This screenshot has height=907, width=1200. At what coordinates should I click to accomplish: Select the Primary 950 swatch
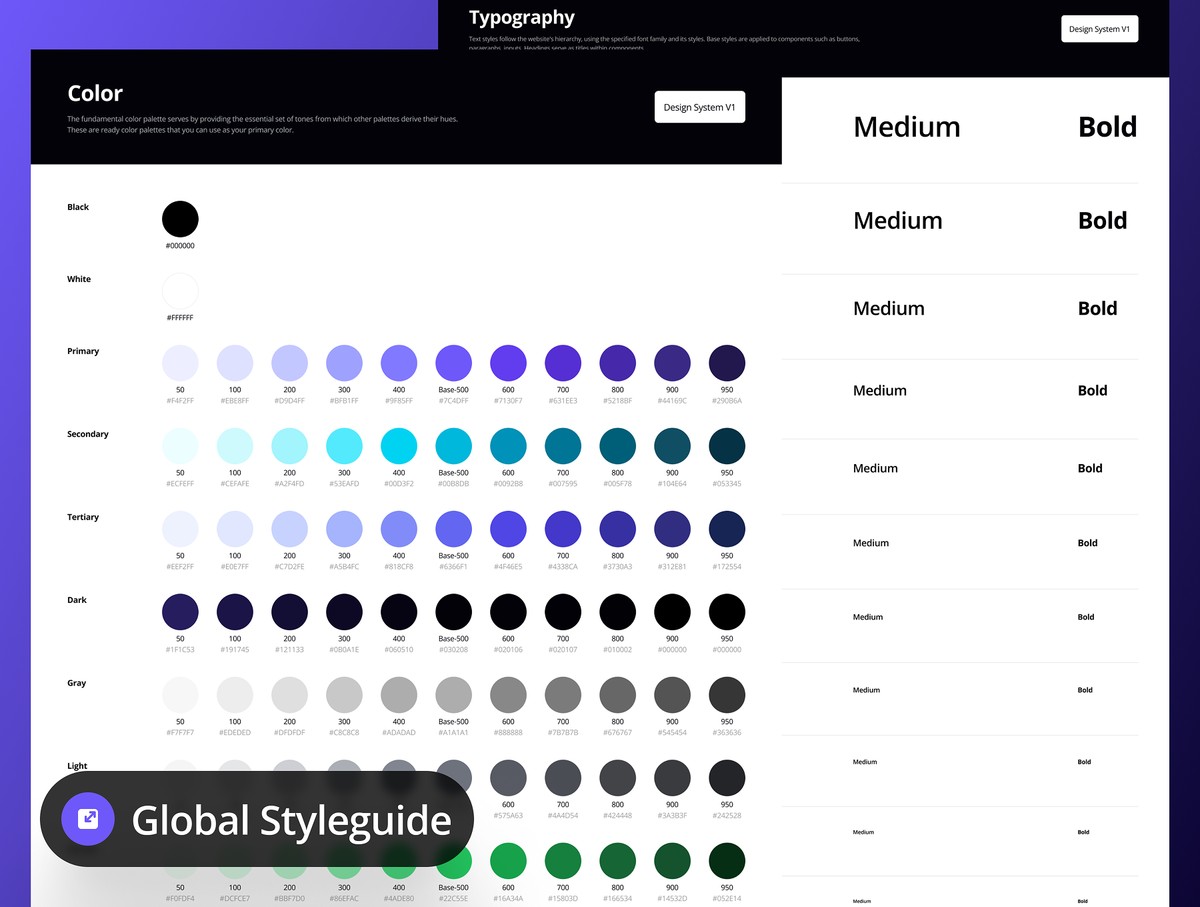(x=726, y=362)
